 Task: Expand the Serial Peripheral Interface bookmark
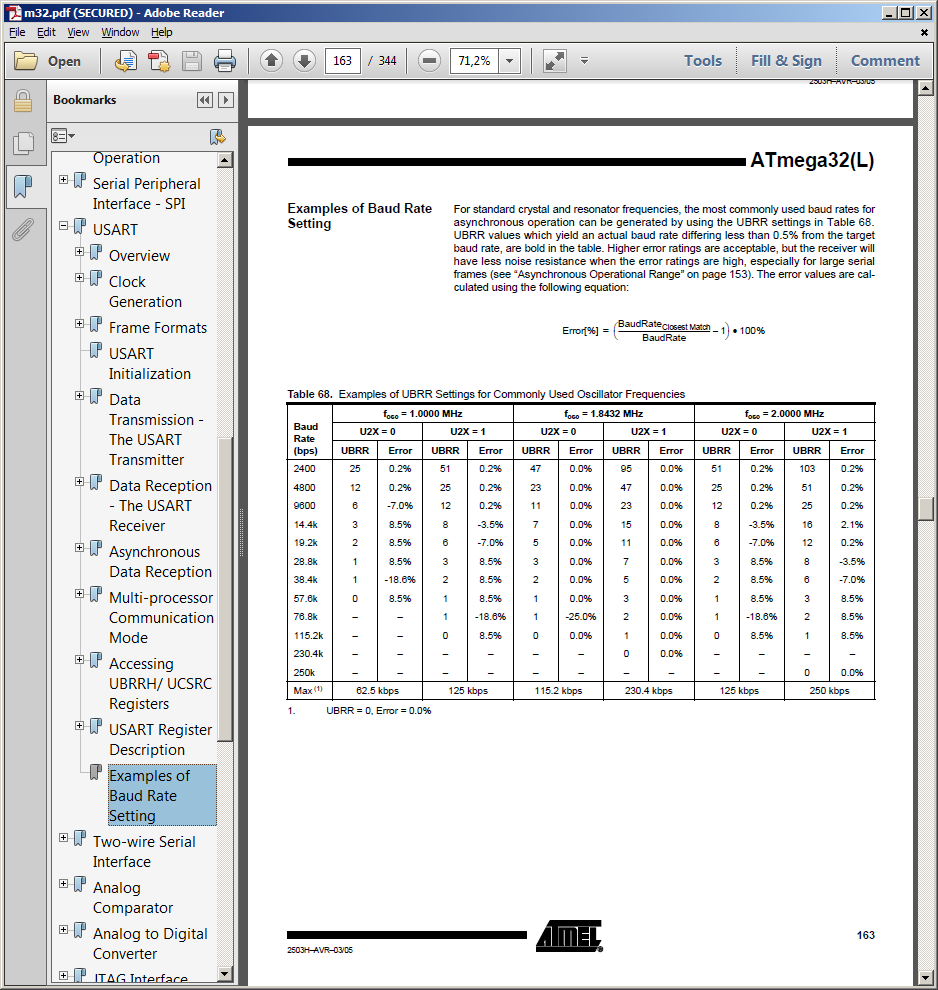pos(64,180)
